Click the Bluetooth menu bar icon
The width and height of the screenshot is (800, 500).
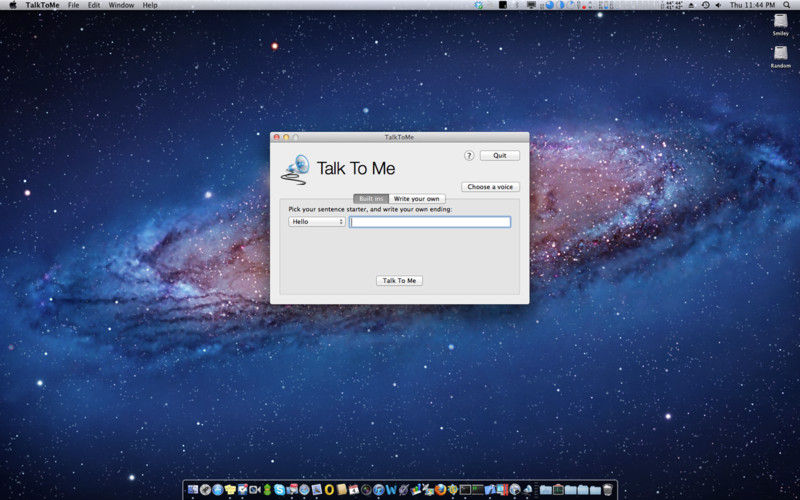coord(517,5)
